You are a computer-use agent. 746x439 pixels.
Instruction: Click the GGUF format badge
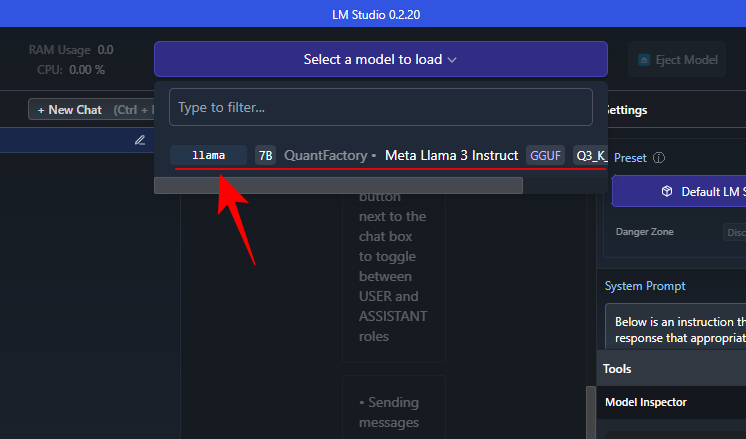coord(545,156)
